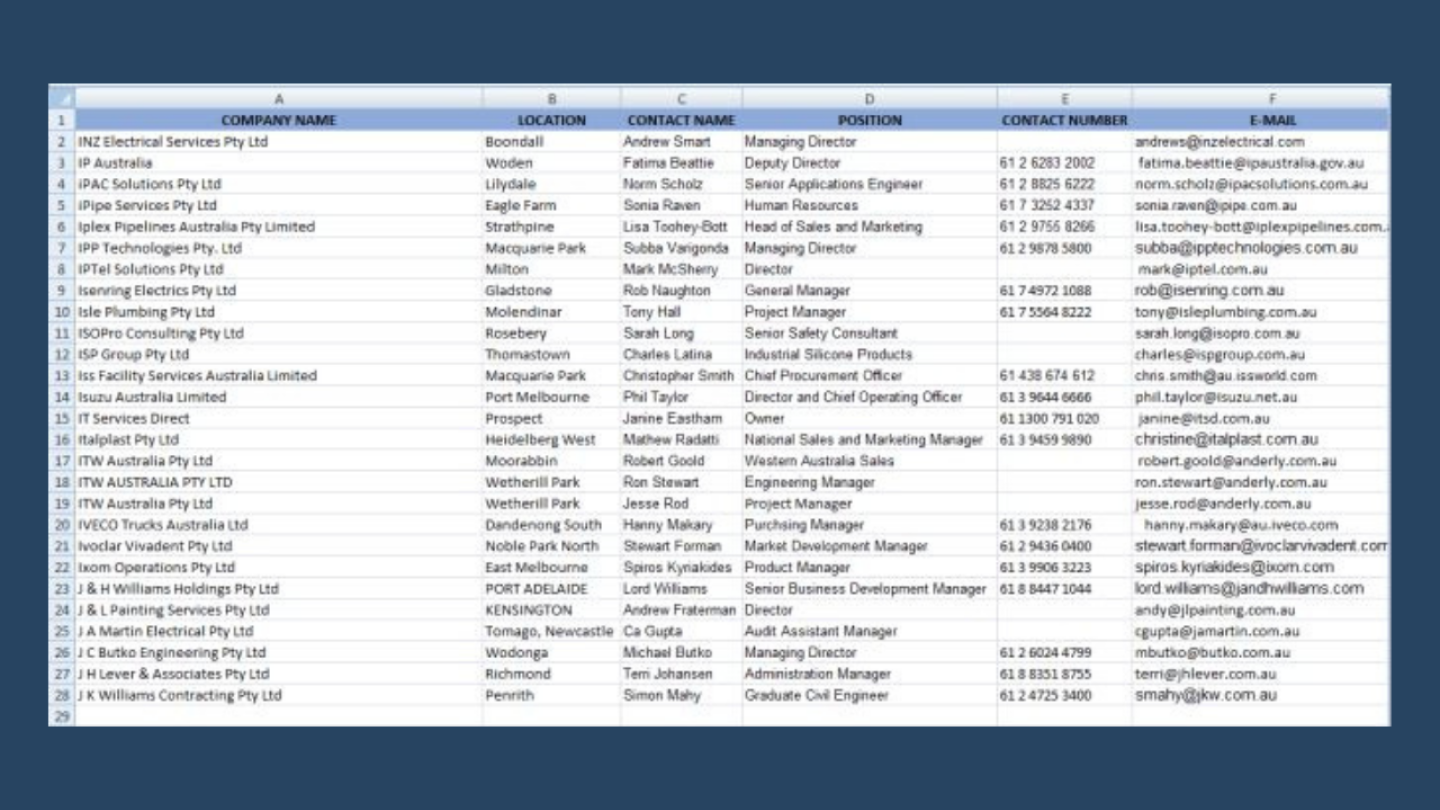The width and height of the screenshot is (1440, 810).
Task: Select position Western Australia Sales
Action: tap(869, 461)
